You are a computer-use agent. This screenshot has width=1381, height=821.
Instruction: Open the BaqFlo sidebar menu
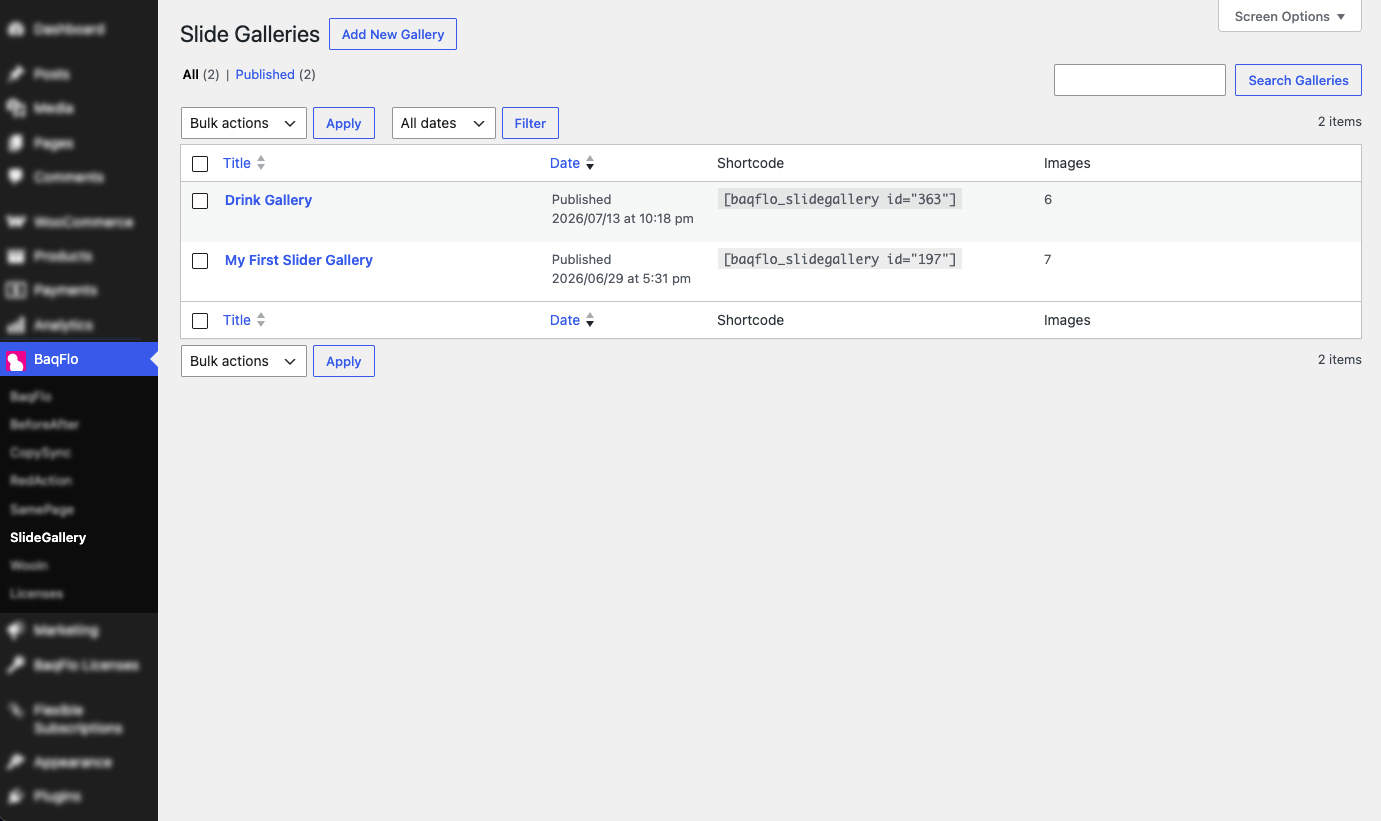pyautogui.click(x=79, y=359)
